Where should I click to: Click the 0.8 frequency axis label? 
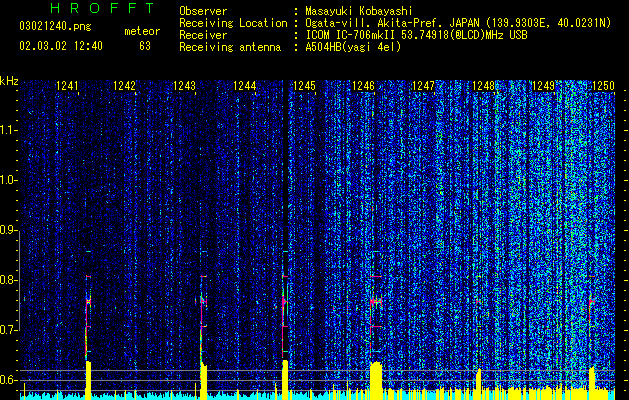(9, 280)
